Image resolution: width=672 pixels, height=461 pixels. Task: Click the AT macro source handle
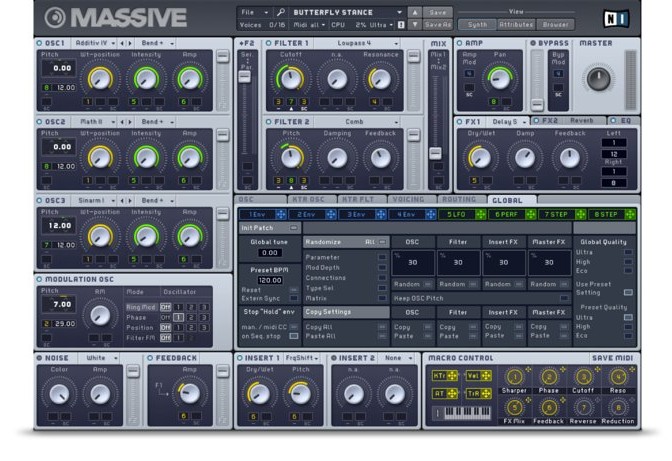[452, 393]
